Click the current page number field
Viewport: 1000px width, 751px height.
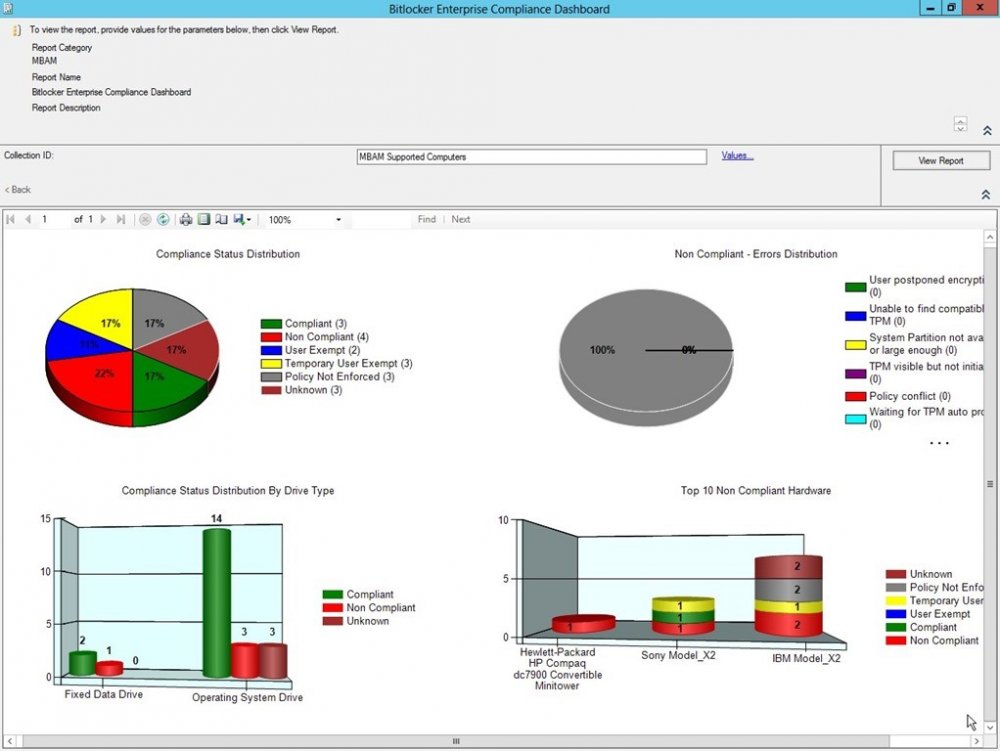pos(53,219)
